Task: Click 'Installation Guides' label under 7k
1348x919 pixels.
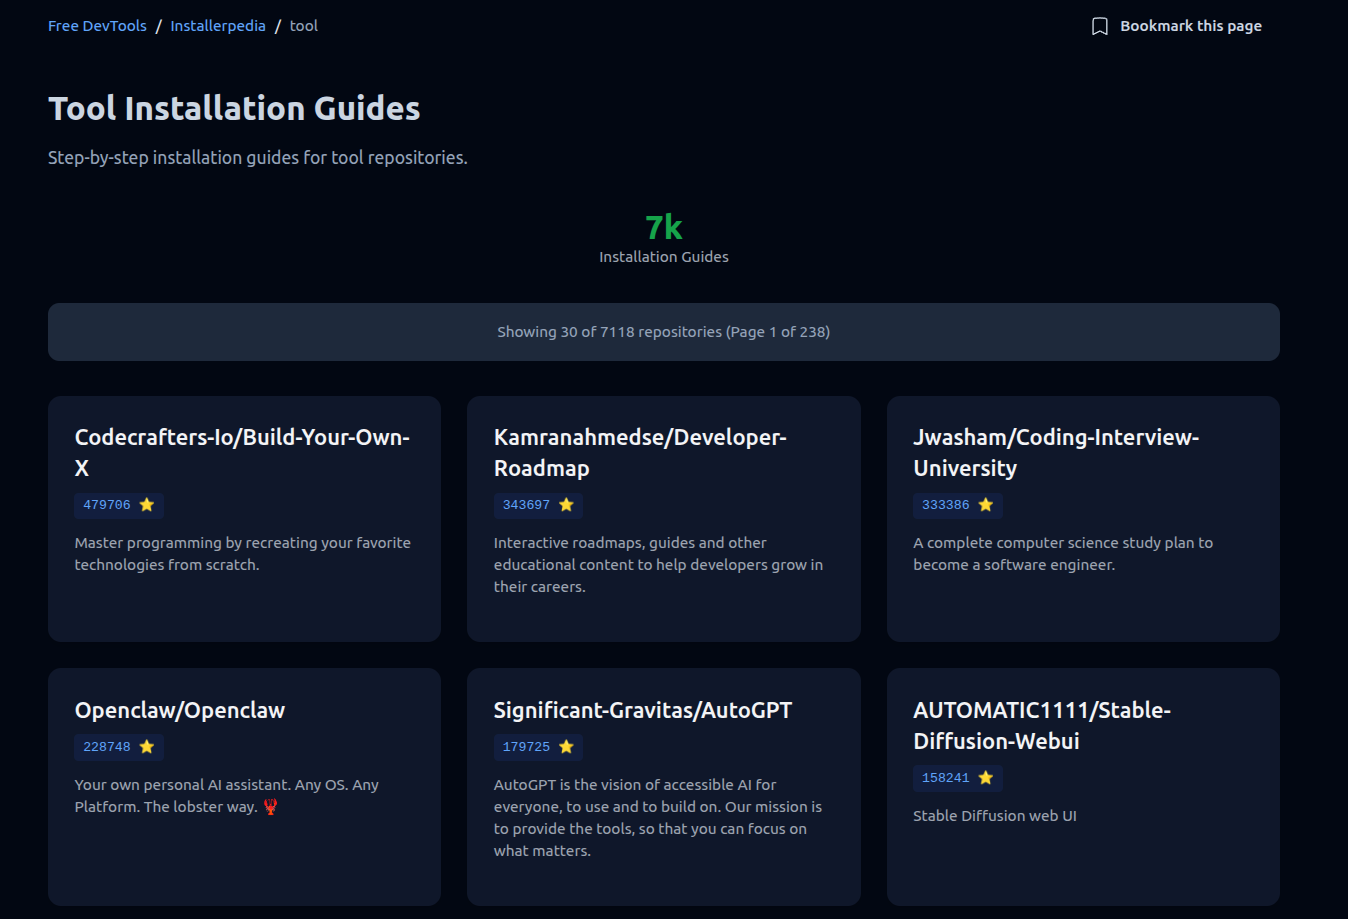Action: (664, 257)
